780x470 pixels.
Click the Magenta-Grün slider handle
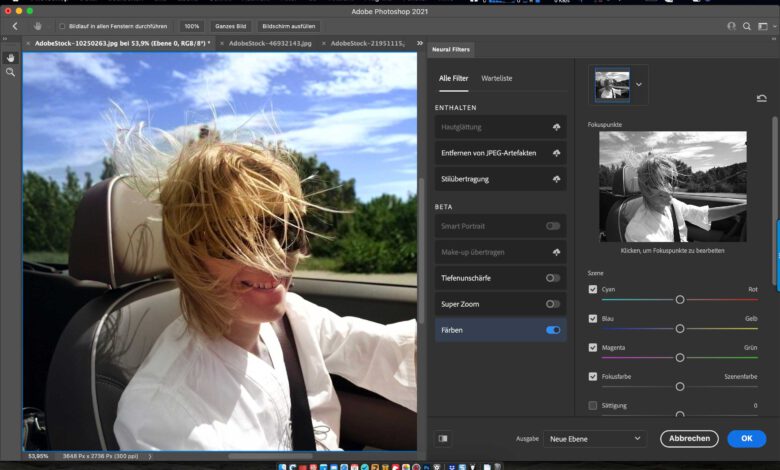coord(680,357)
